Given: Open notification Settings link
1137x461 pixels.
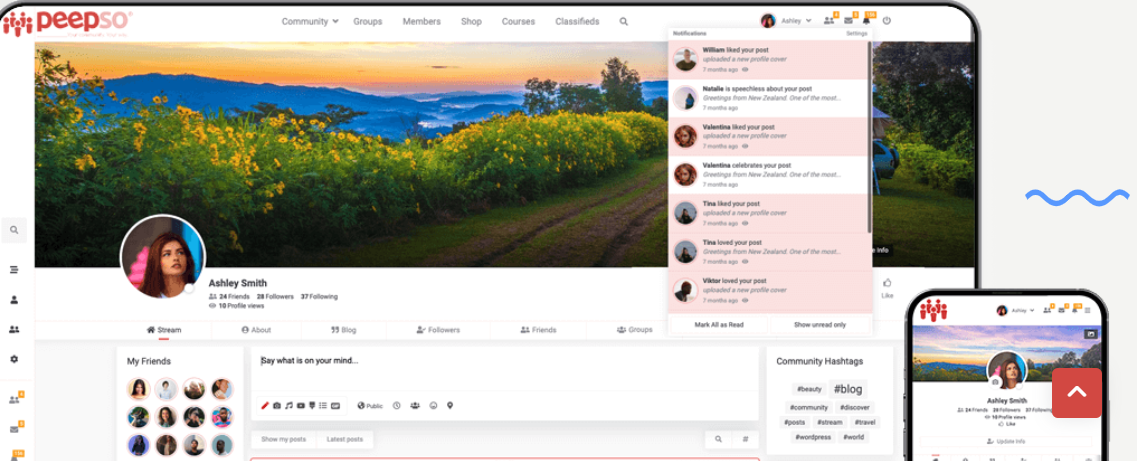Looking at the screenshot, I should (856, 33).
